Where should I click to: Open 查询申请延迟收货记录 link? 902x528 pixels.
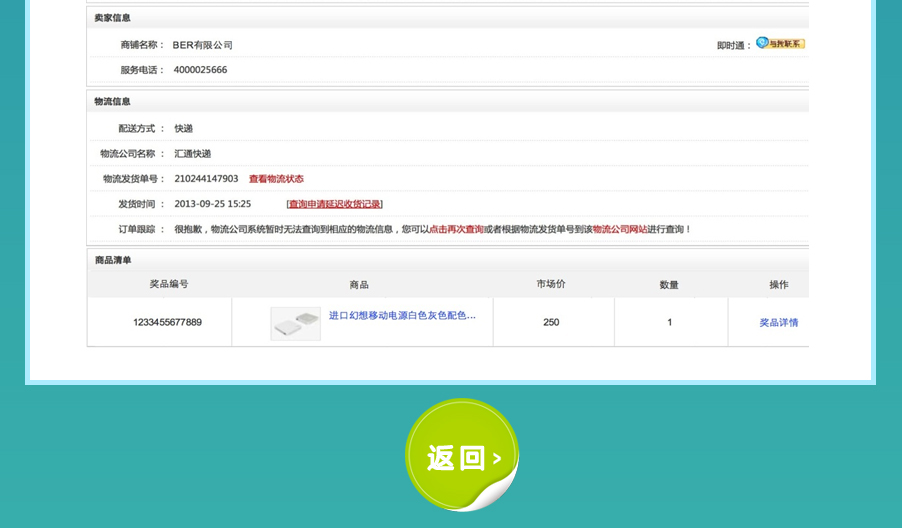tap(334, 204)
